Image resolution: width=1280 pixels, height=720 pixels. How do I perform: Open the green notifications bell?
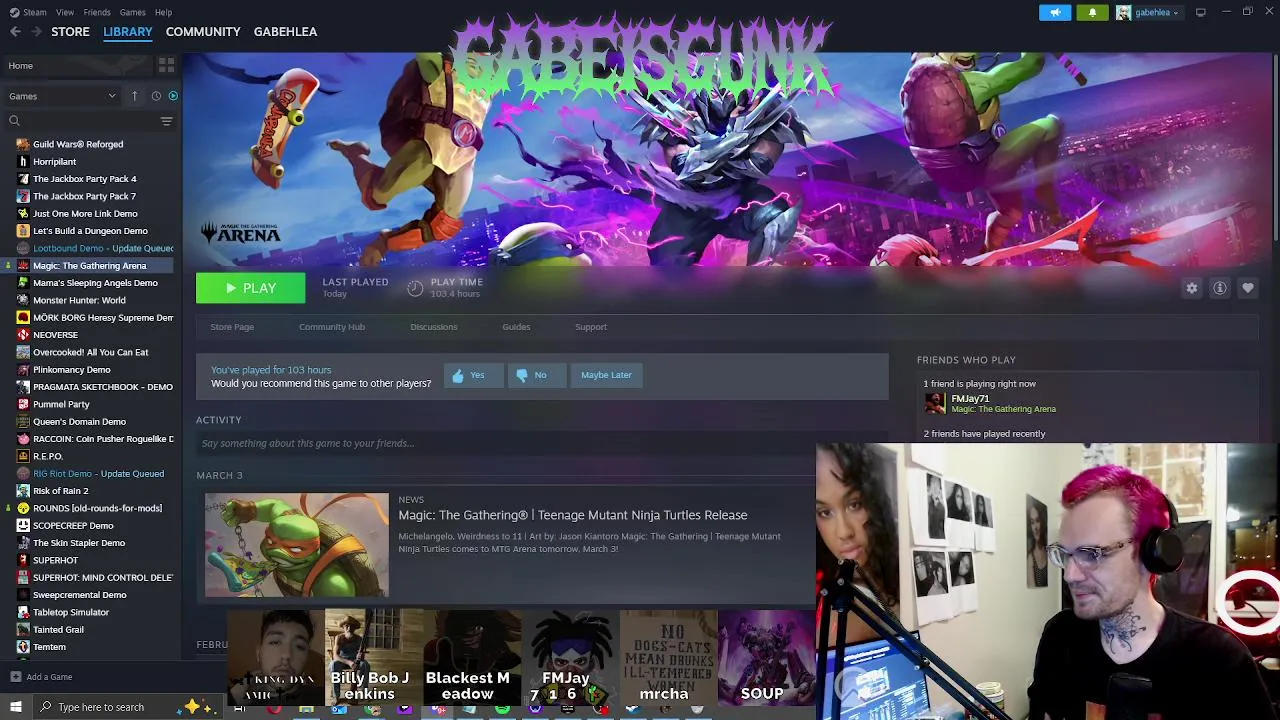point(1092,12)
